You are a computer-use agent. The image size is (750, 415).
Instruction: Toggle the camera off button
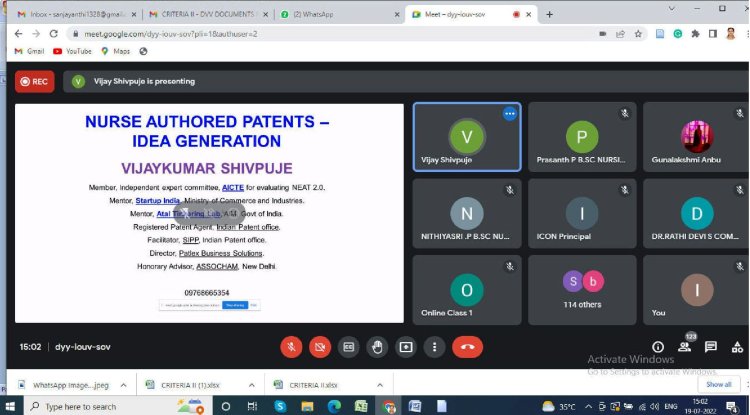pos(320,347)
